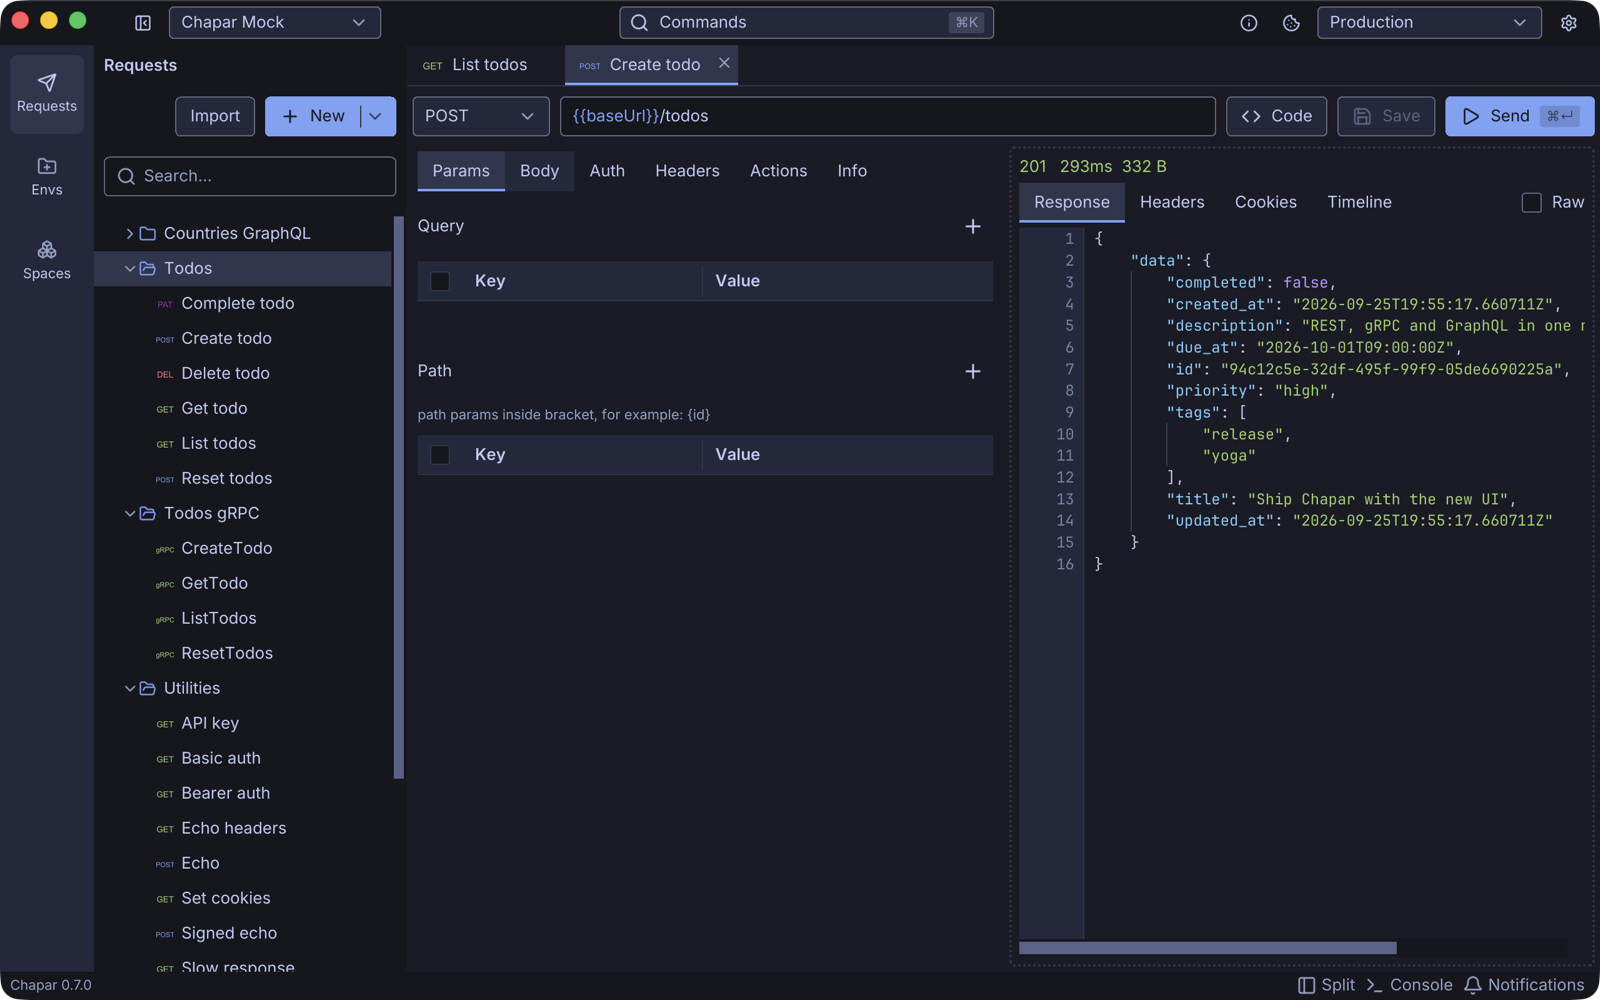1600x1000 pixels.
Task: Open the Console from the status bar
Action: click(1410, 985)
